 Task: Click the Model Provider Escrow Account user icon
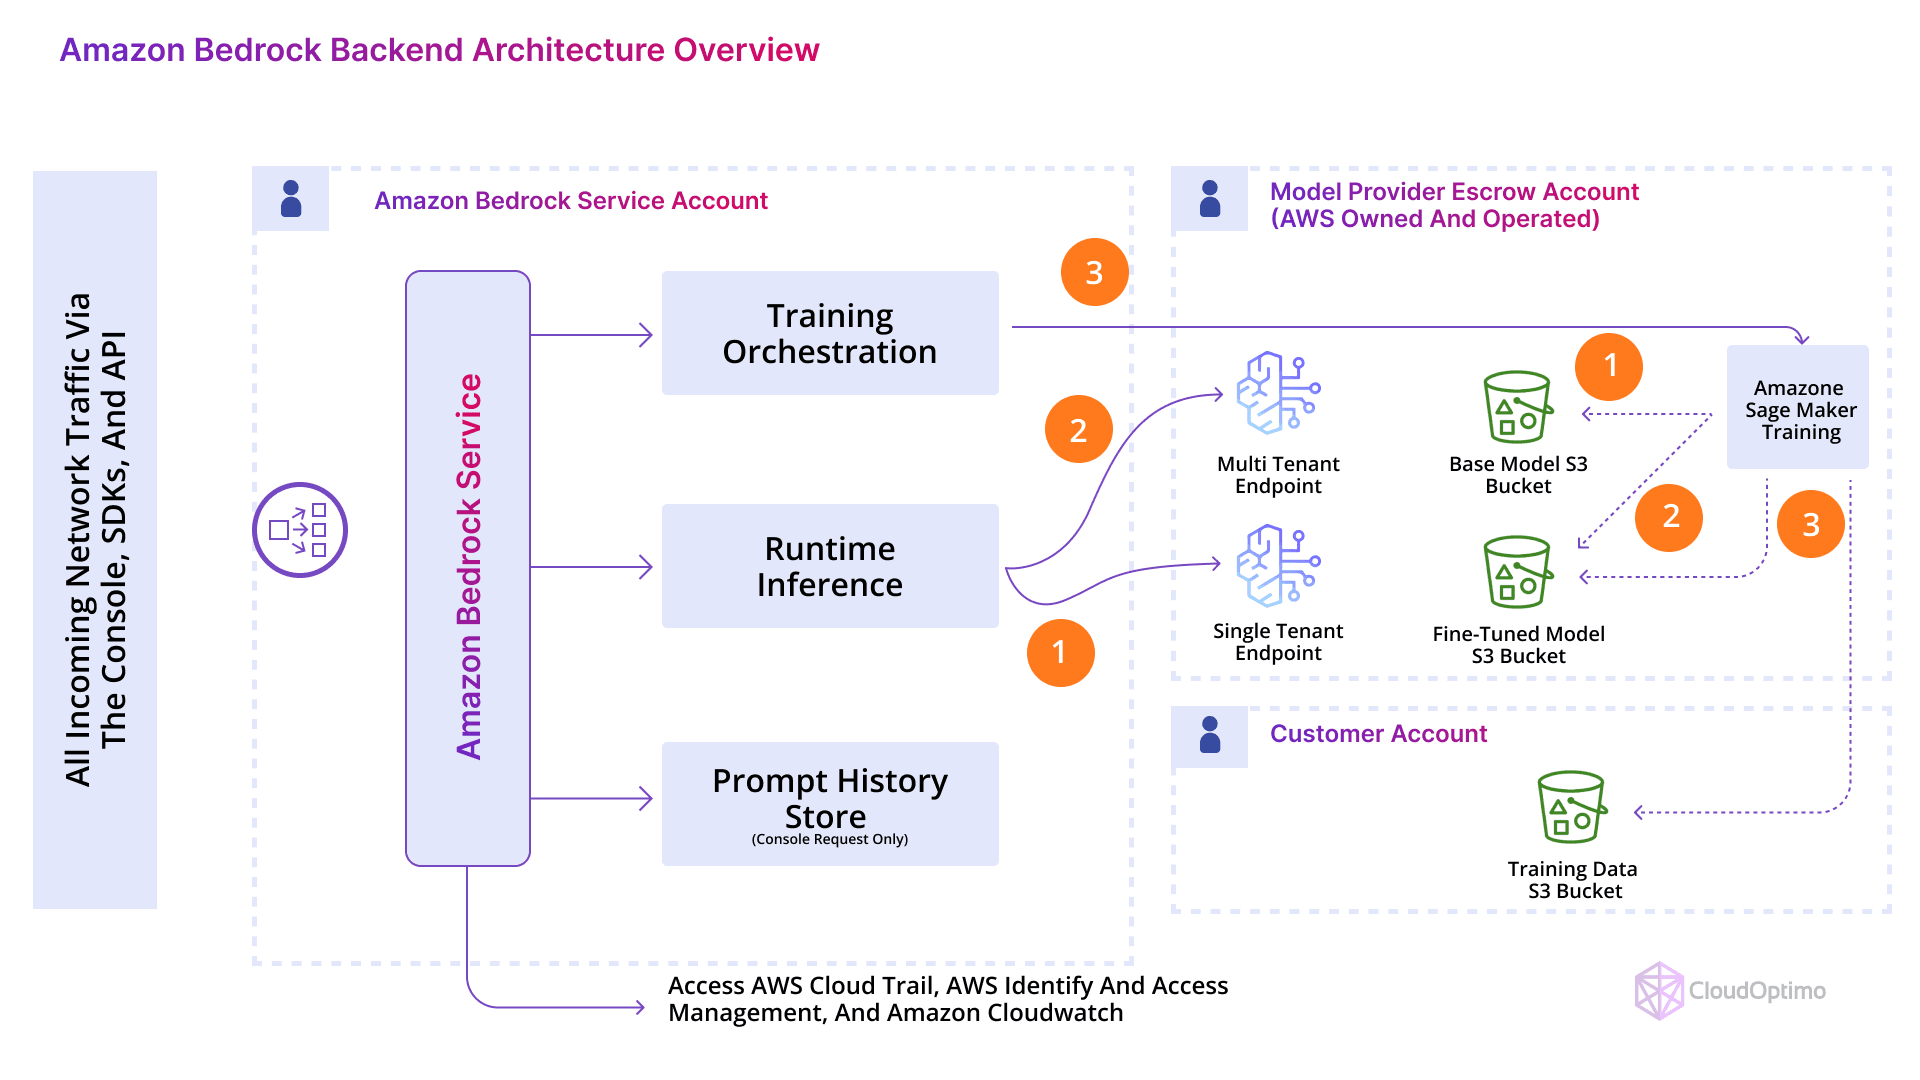tap(1210, 199)
